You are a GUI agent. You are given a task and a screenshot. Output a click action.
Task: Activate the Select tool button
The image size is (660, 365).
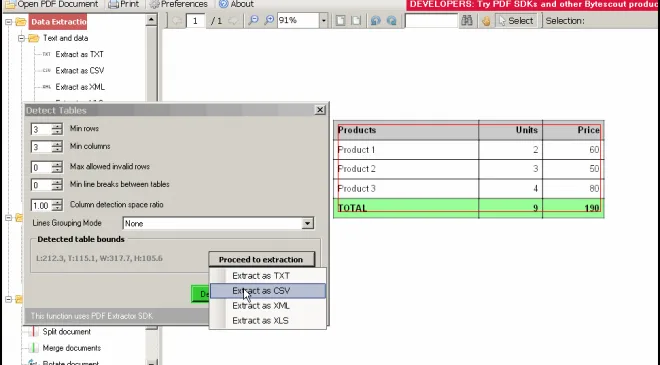pos(516,21)
